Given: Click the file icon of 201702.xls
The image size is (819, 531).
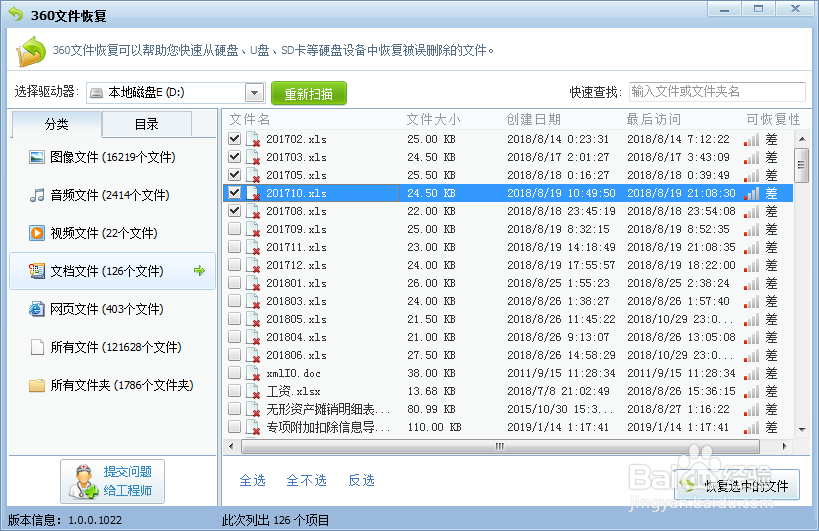Looking at the screenshot, I should pyautogui.click(x=253, y=139).
